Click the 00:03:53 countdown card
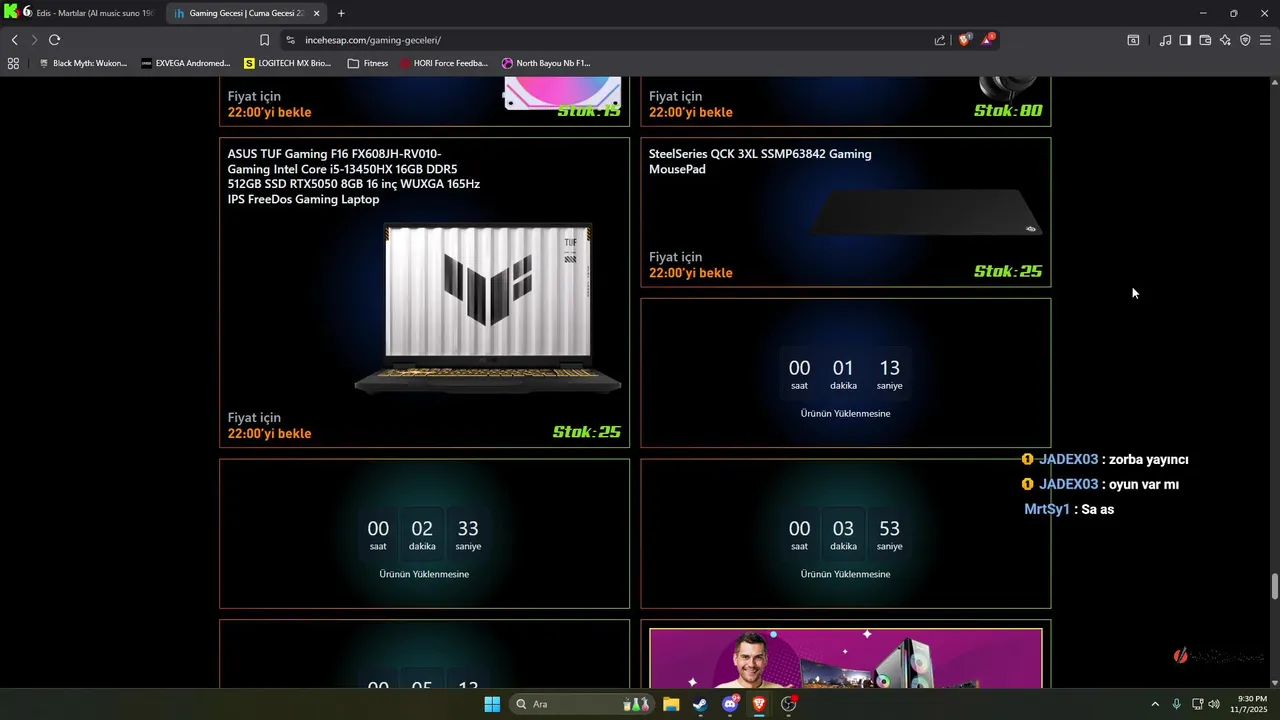This screenshot has width=1280, height=720. [x=845, y=533]
